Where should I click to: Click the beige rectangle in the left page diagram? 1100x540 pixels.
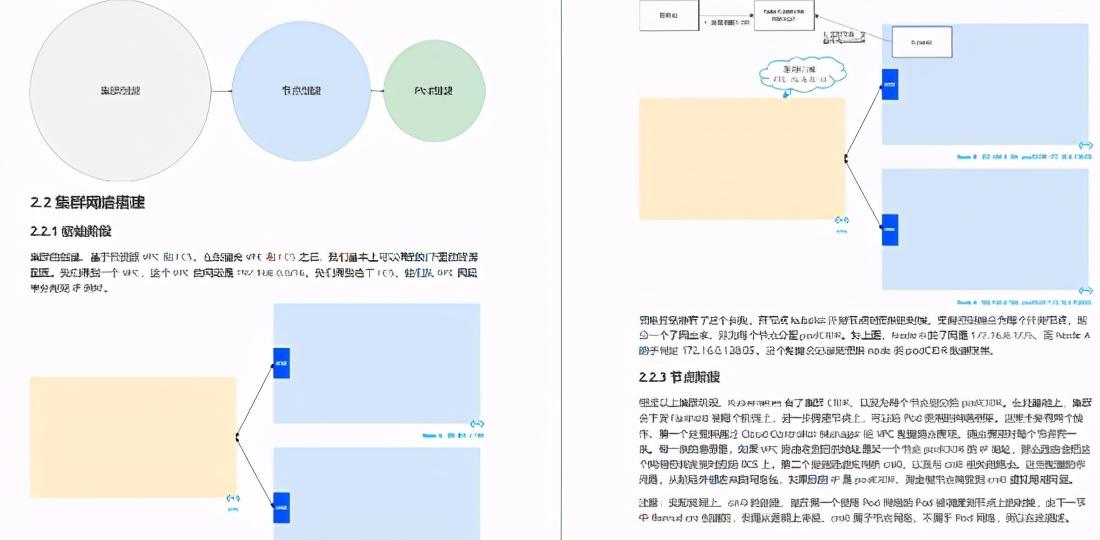point(133,437)
